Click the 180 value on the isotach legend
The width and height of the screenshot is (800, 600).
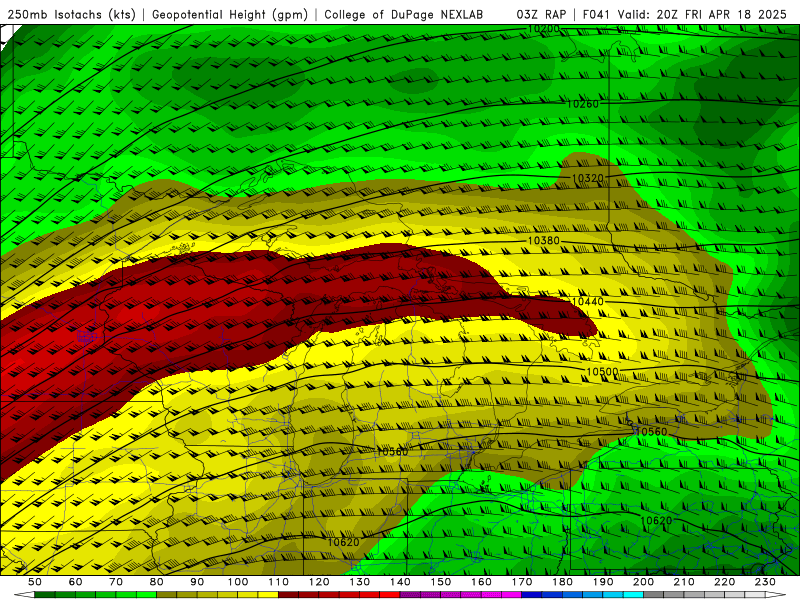562,582
